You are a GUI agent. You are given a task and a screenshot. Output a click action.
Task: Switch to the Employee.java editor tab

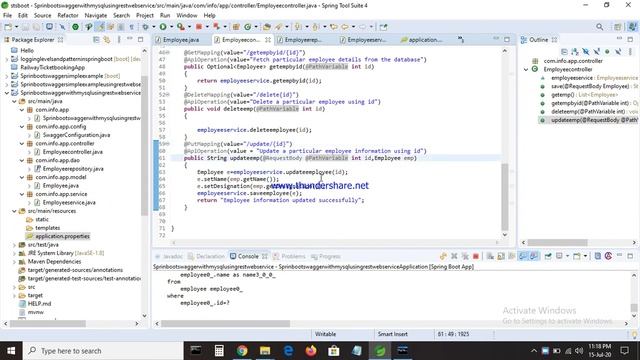[177, 40]
